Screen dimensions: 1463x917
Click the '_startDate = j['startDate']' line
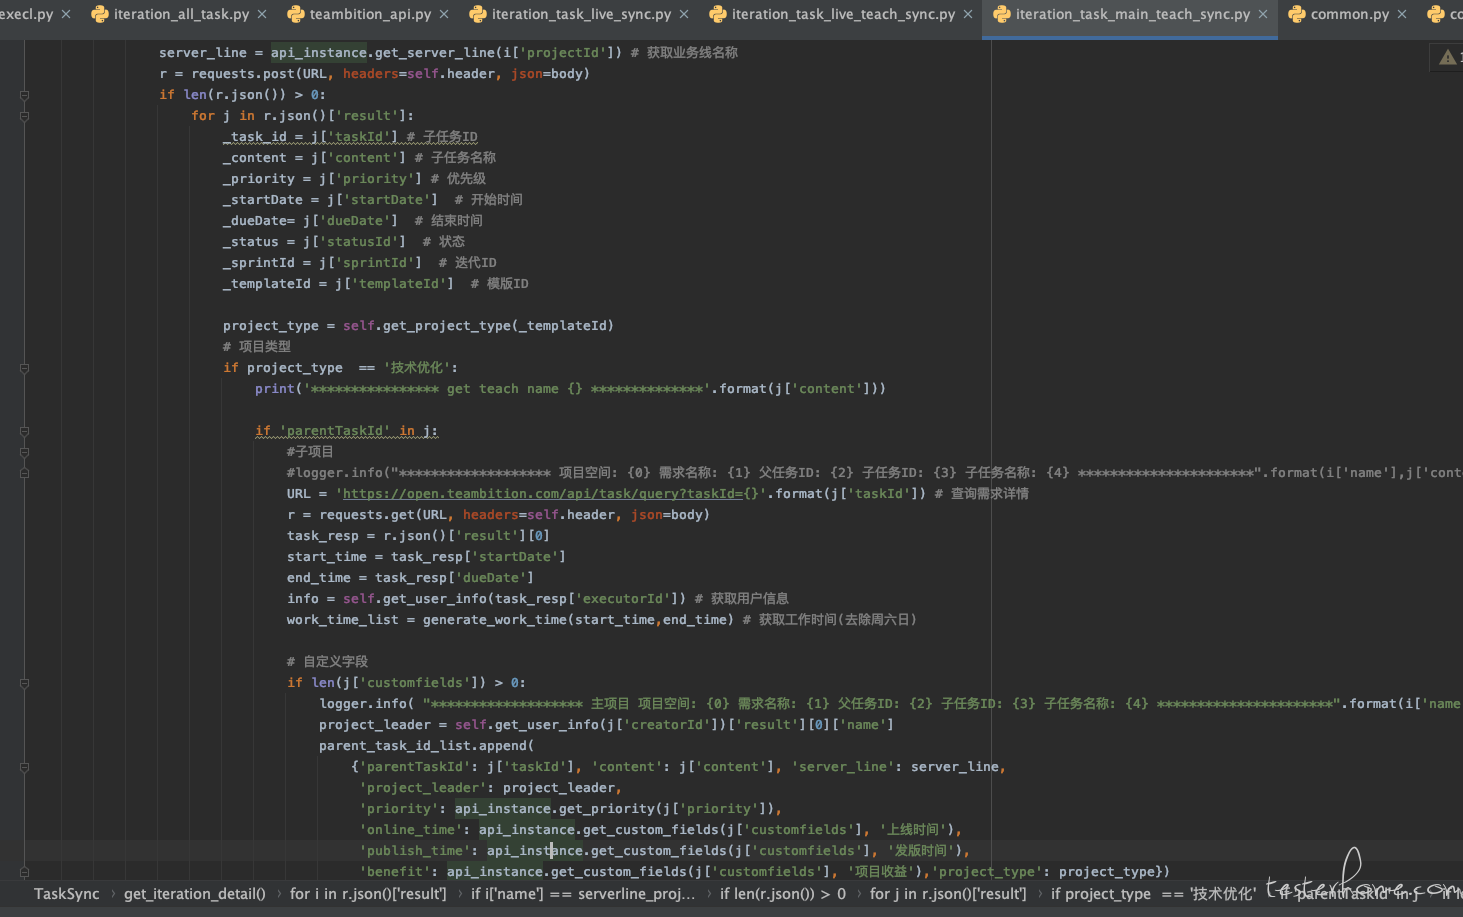pos(372,200)
